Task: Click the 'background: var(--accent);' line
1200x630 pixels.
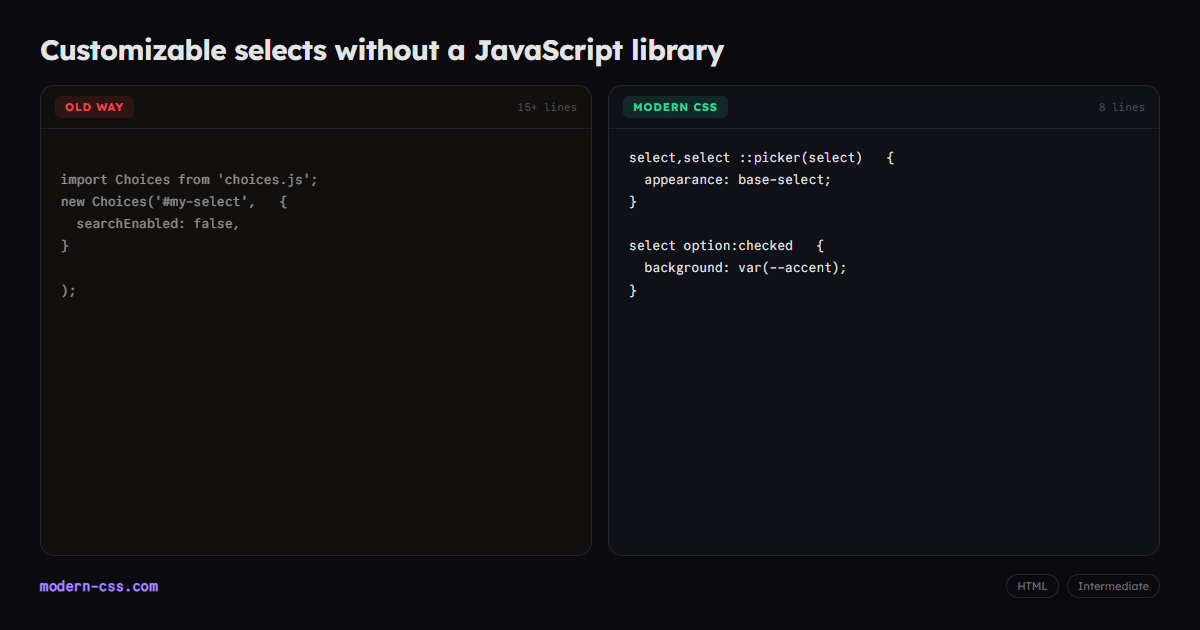Action: click(x=745, y=268)
